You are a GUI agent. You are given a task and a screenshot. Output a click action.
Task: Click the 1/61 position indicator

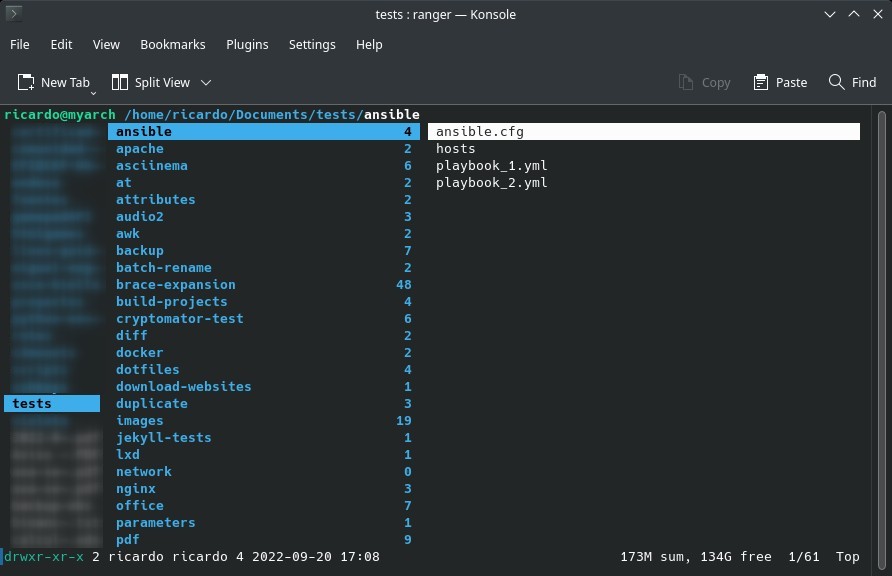coord(804,557)
